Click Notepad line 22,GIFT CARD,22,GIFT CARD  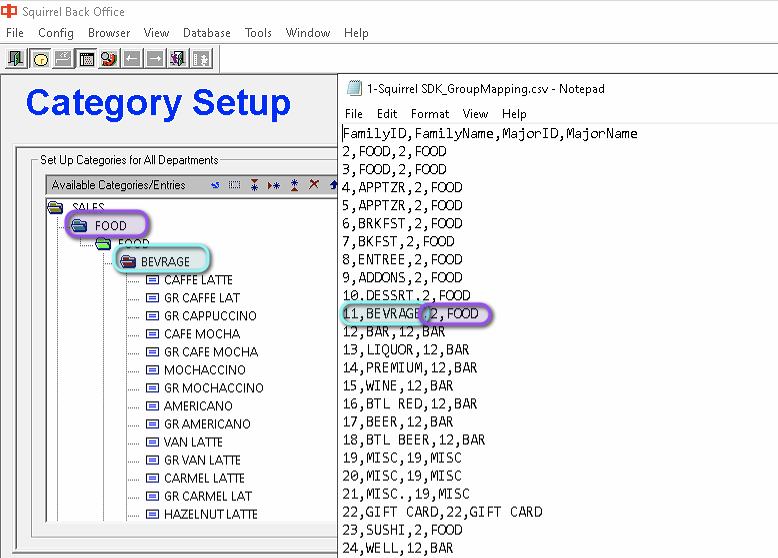click(443, 512)
